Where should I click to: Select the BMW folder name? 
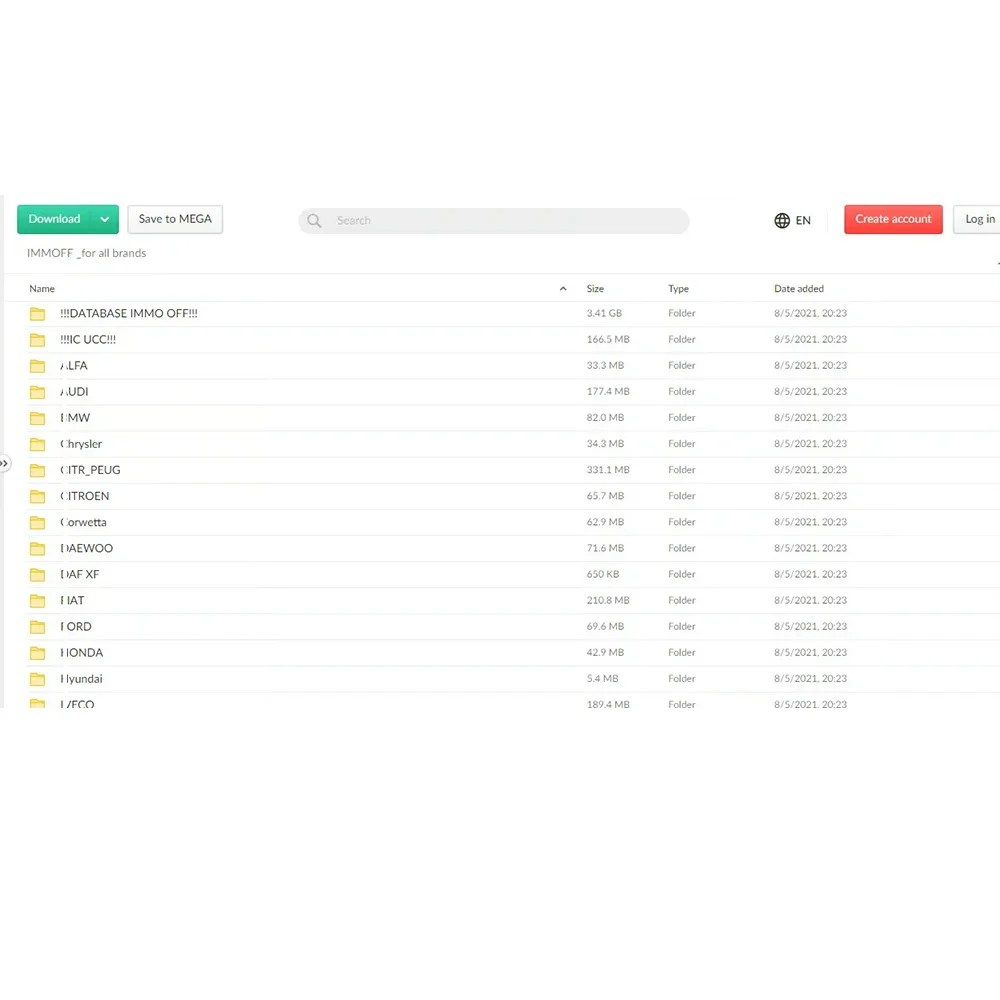tap(75, 418)
